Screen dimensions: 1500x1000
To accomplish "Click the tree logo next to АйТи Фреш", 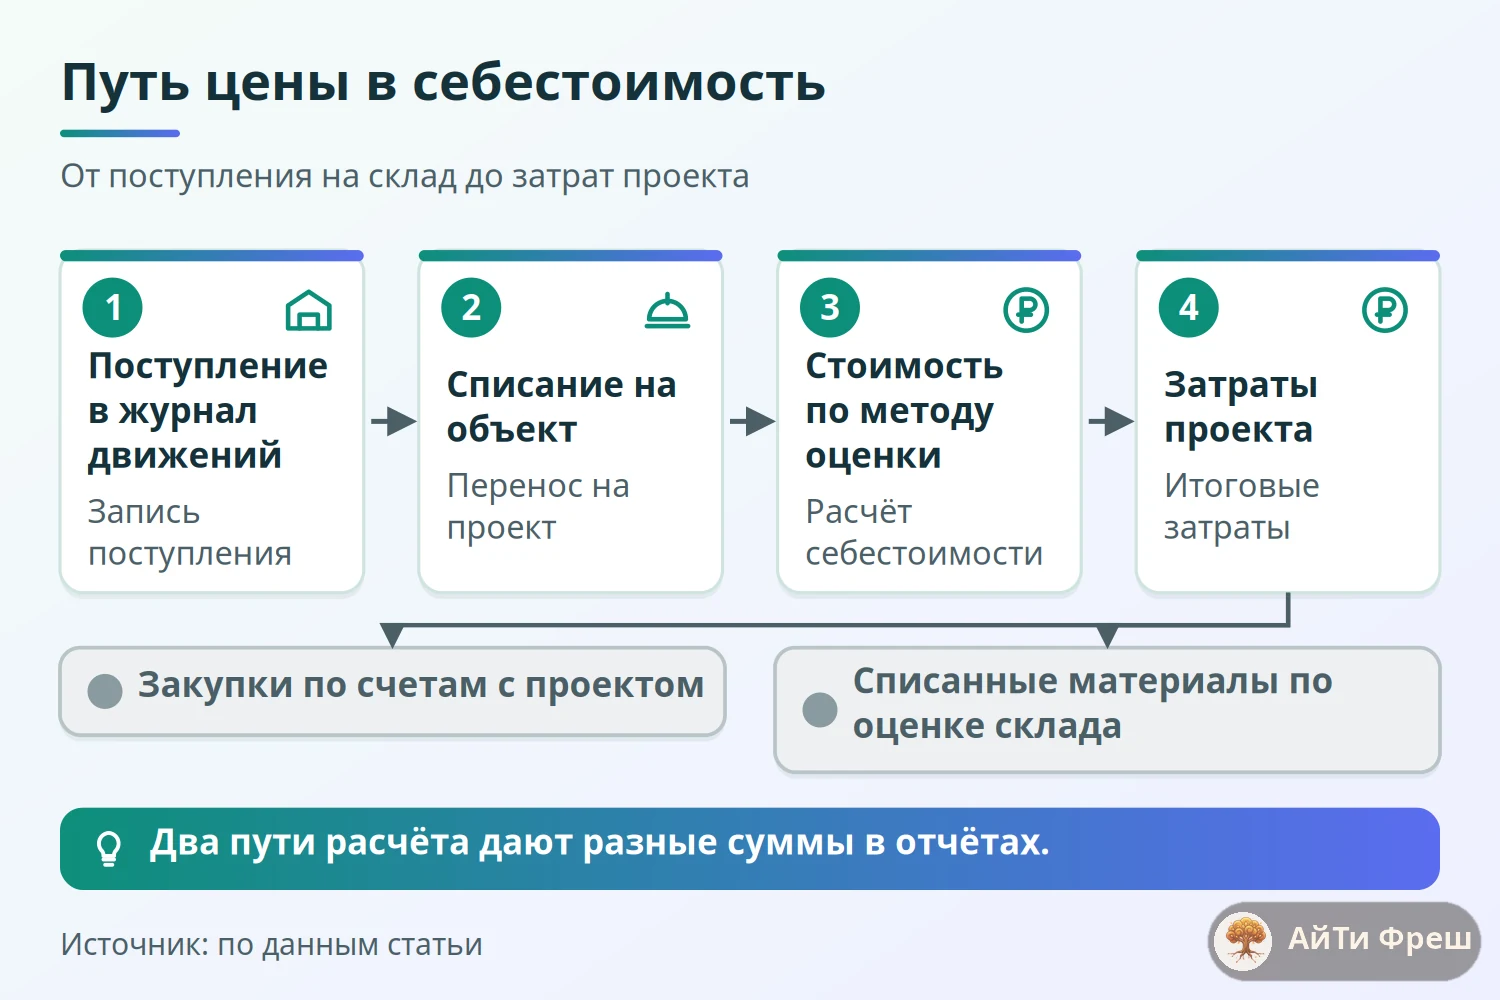I will [x=1244, y=941].
